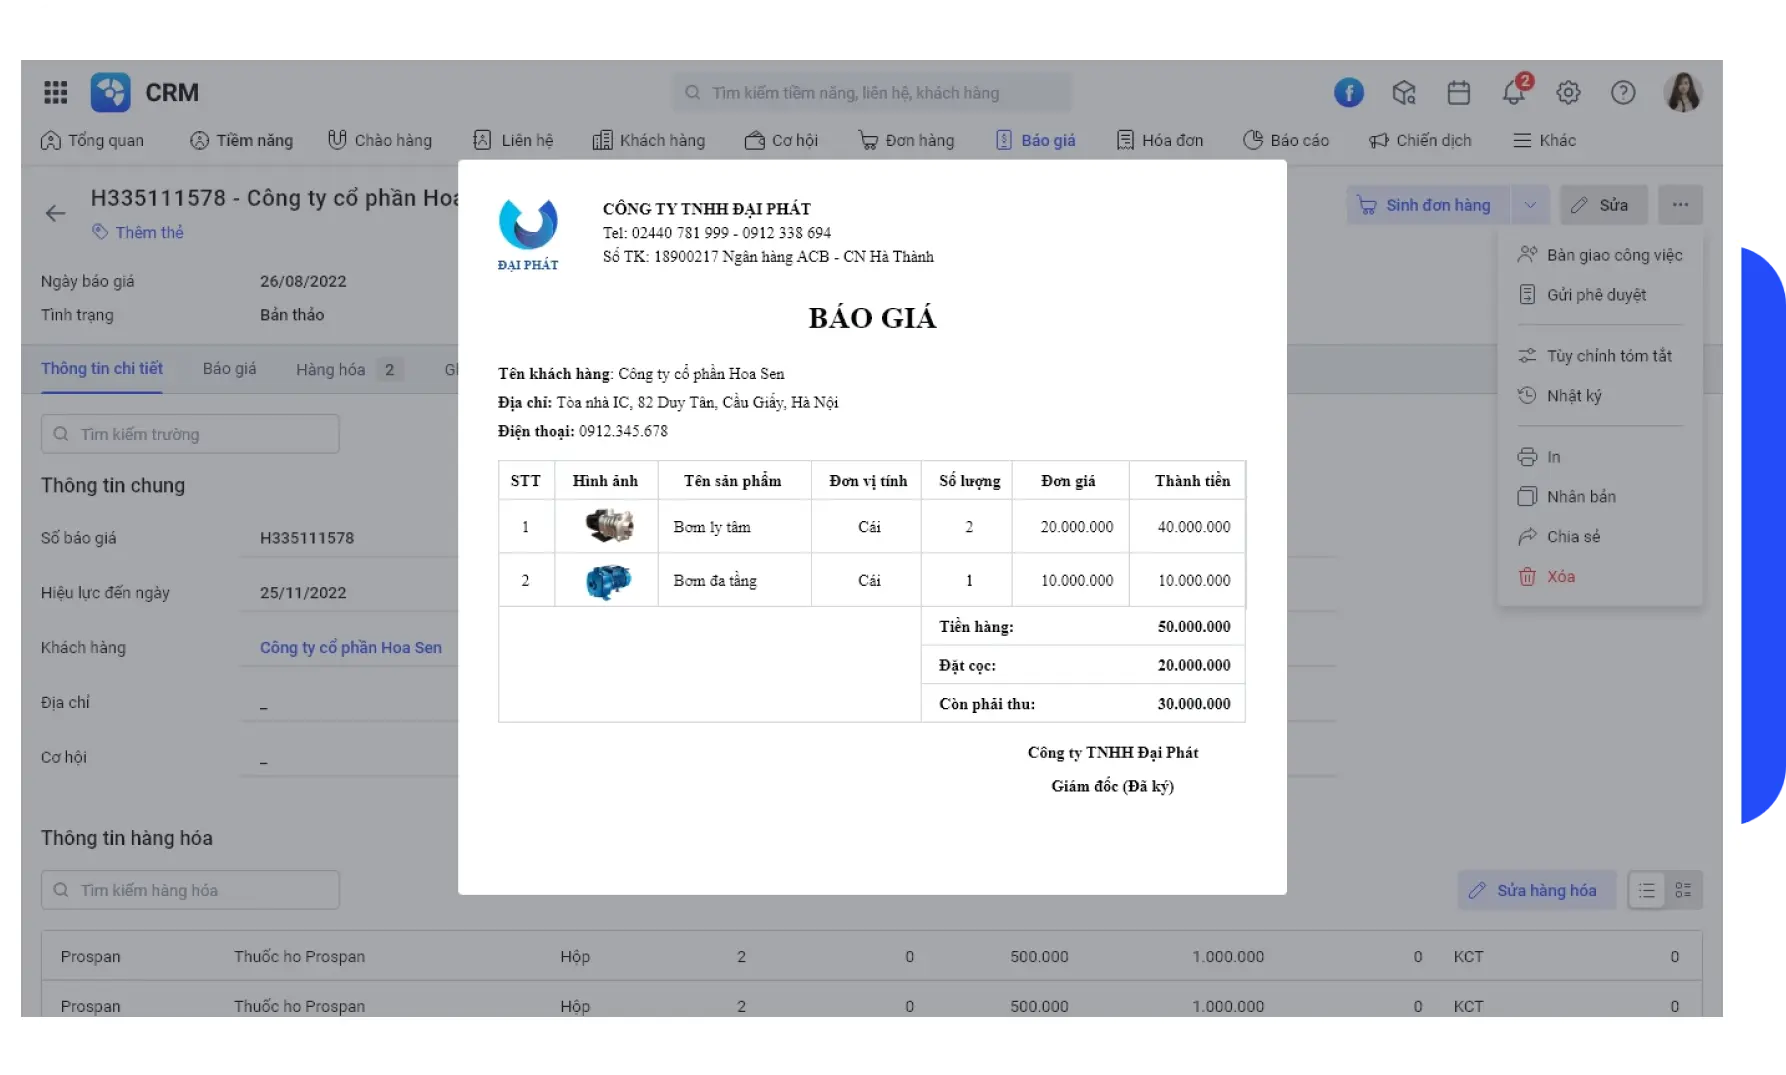Open the Công ty cổ phần Hoa Sen link
Screen dimensions: 1786x1075
350,647
